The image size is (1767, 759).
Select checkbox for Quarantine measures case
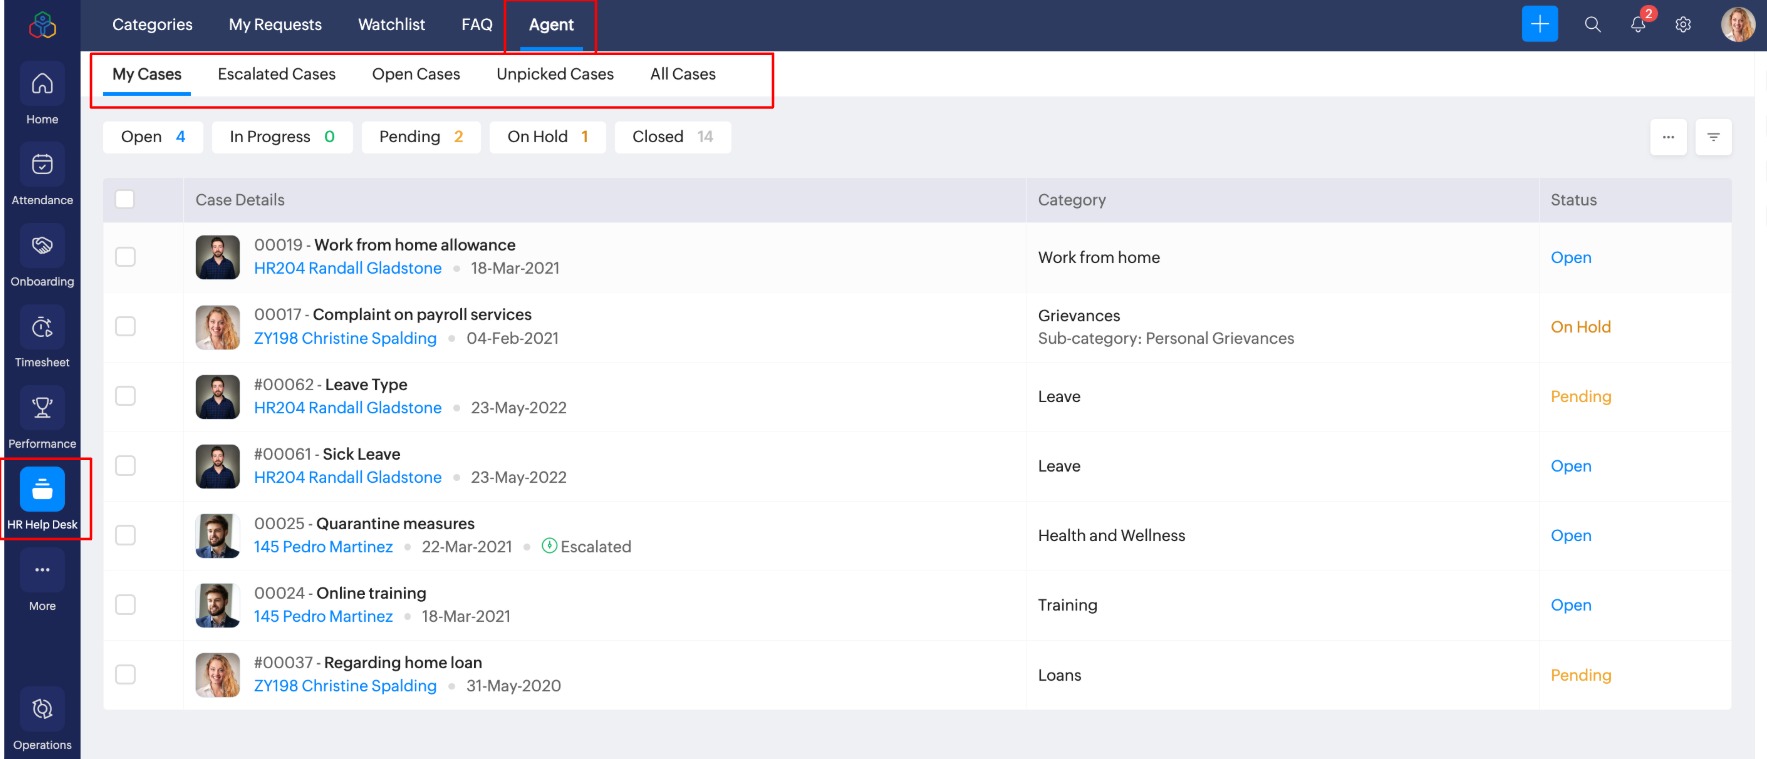(x=125, y=535)
